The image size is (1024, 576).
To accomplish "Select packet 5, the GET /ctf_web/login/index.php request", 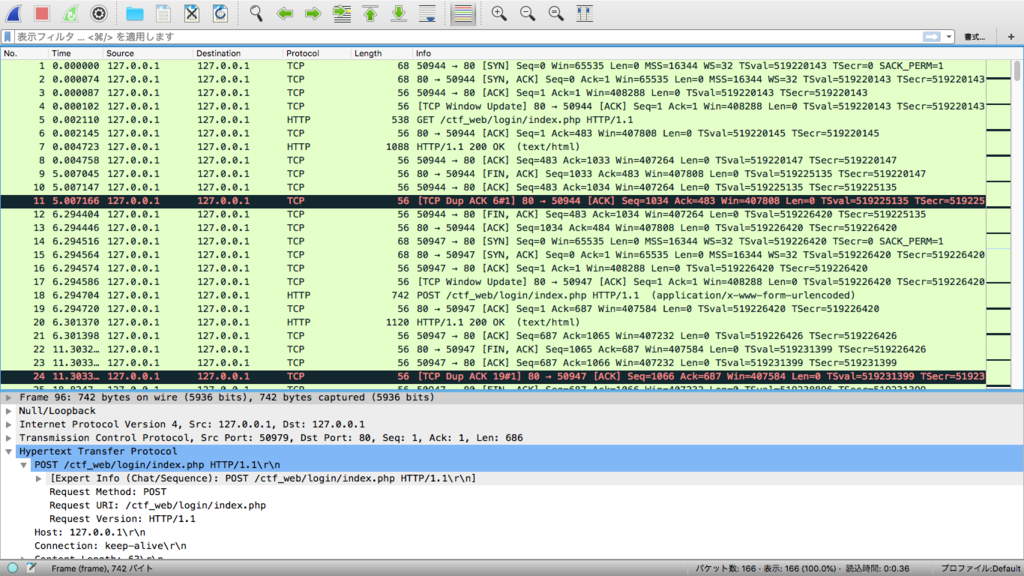I will pos(493,120).
